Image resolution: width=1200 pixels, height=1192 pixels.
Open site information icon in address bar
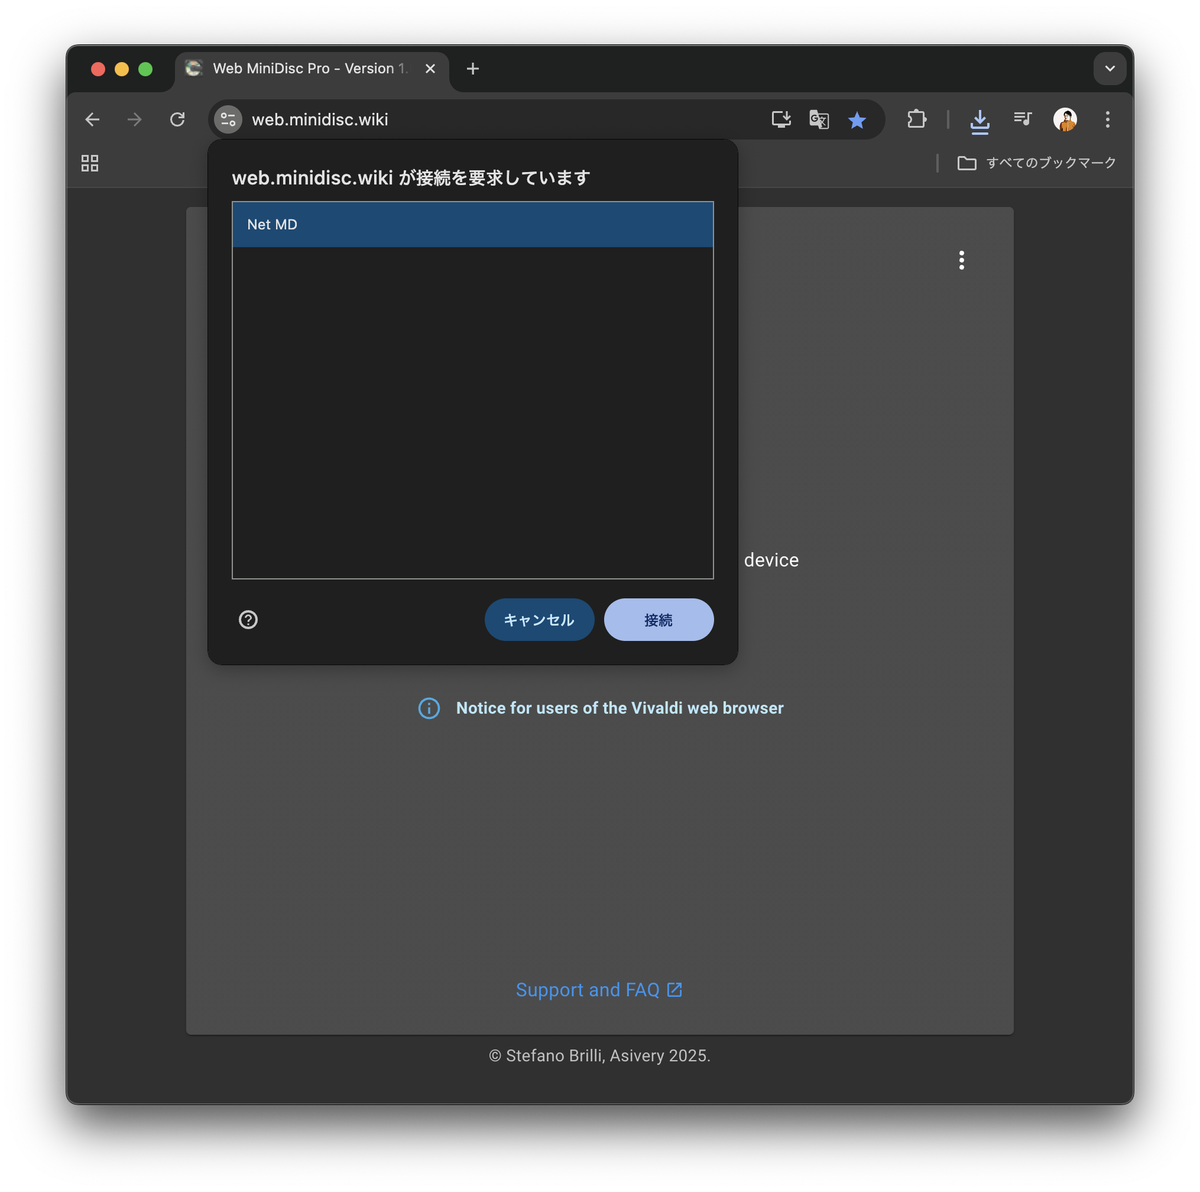click(x=229, y=120)
